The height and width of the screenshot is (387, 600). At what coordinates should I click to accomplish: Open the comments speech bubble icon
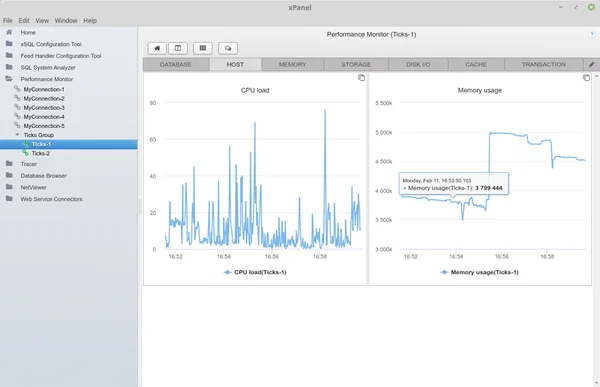click(x=228, y=48)
